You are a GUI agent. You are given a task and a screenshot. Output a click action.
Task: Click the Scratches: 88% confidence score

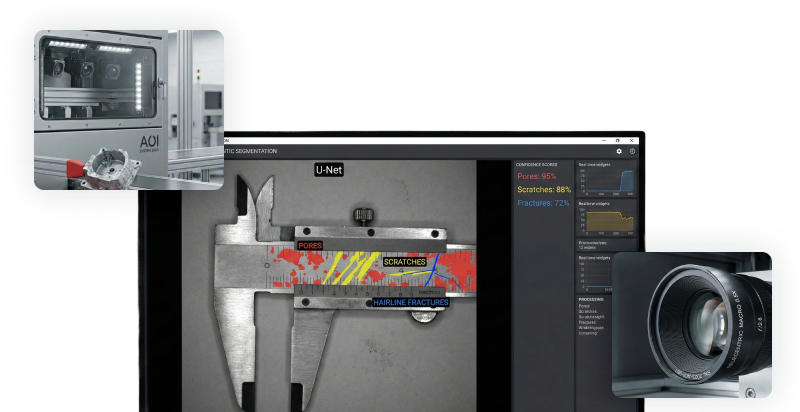pyautogui.click(x=544, y=190)
